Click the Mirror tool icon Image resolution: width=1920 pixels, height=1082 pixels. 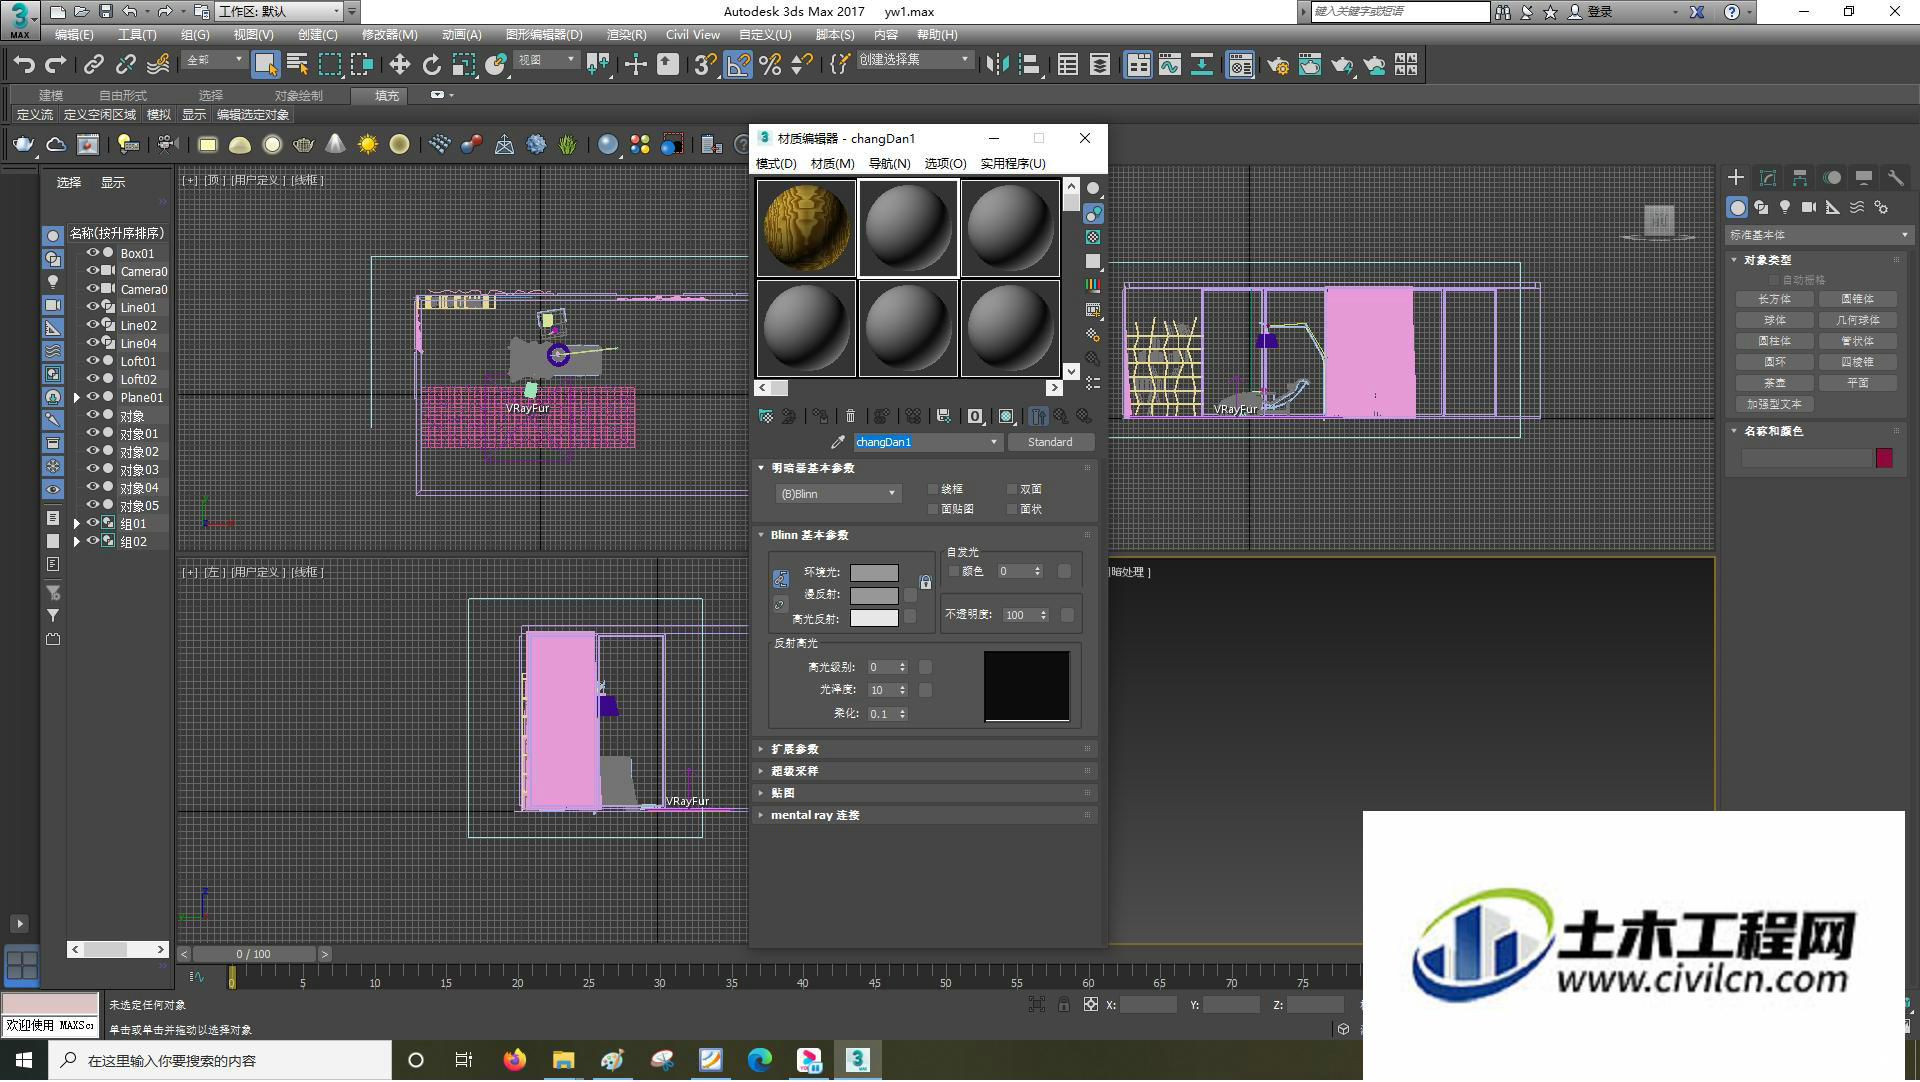[x=997, y=65]
